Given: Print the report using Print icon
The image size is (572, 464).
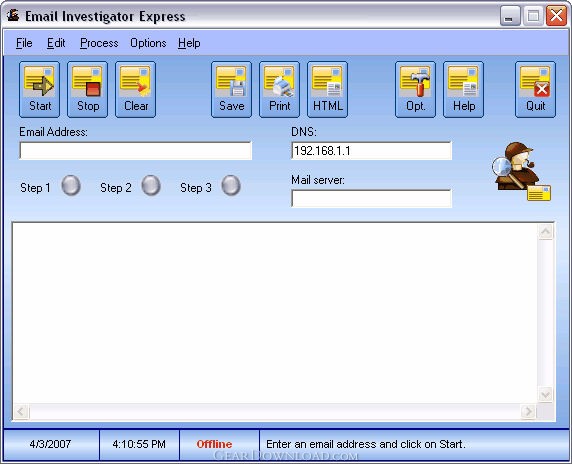Looking at the screenshot, I should [x=279, y=89].
